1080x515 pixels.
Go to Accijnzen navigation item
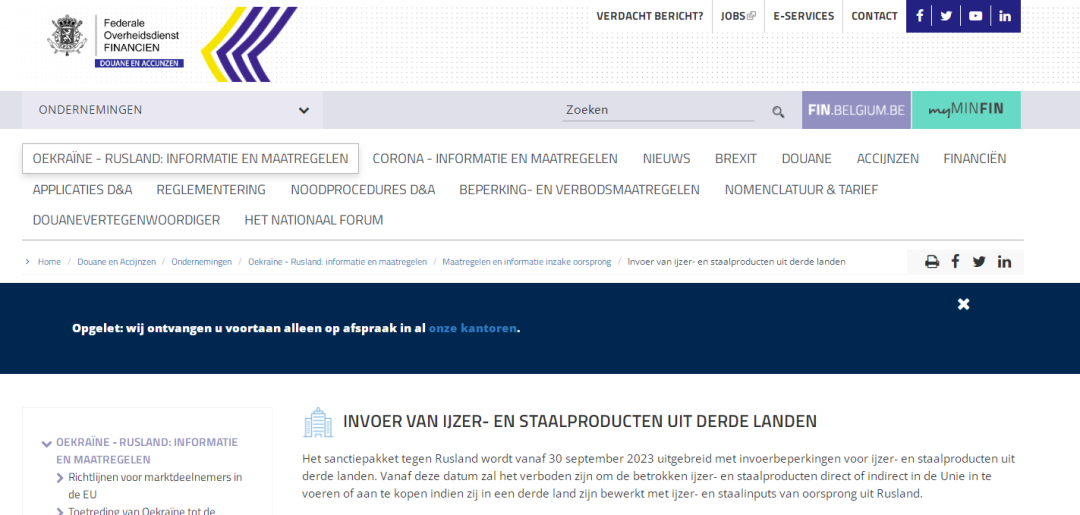coord(887,158)
